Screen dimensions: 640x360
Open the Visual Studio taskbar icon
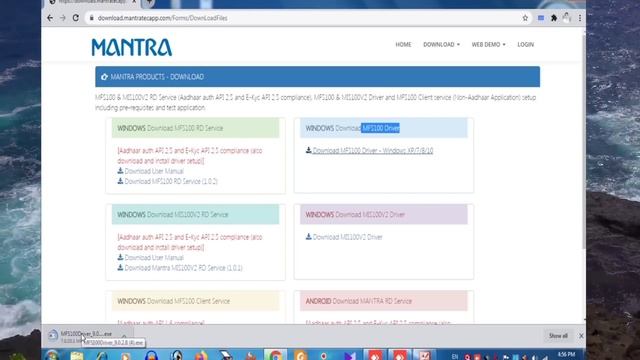[x=350, y=356]
